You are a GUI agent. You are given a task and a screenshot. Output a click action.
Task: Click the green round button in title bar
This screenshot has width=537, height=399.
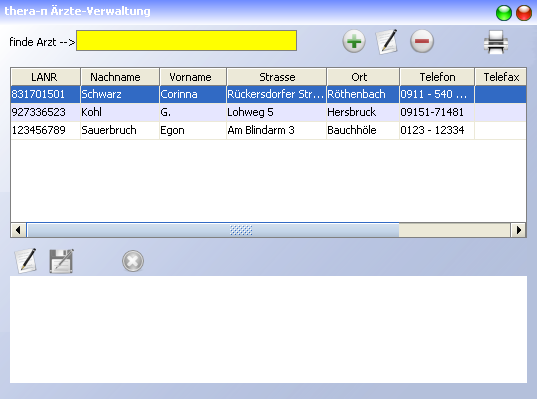click(x=503, y=13)
